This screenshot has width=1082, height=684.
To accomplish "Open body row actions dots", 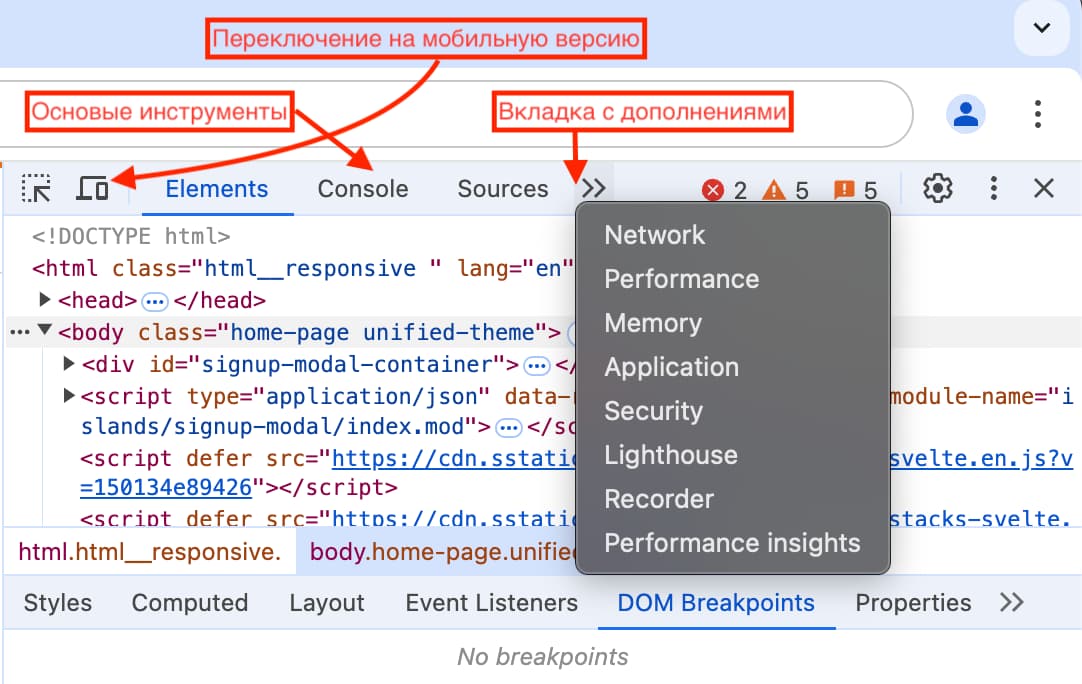I will click(x=19, y=333).
